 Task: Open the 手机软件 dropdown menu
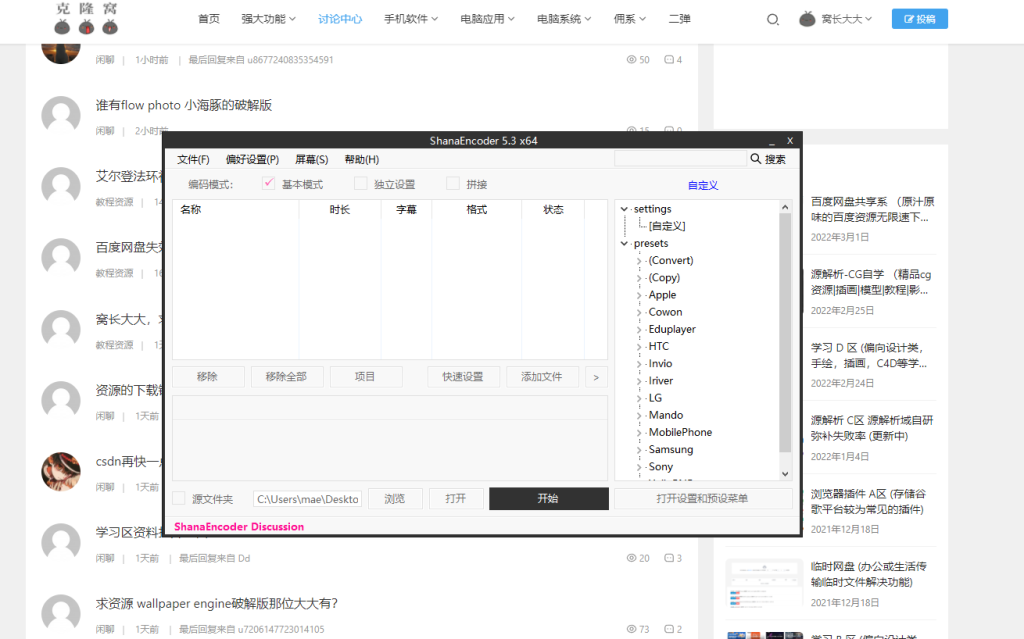pyautogui.click(x=411, y=19)
